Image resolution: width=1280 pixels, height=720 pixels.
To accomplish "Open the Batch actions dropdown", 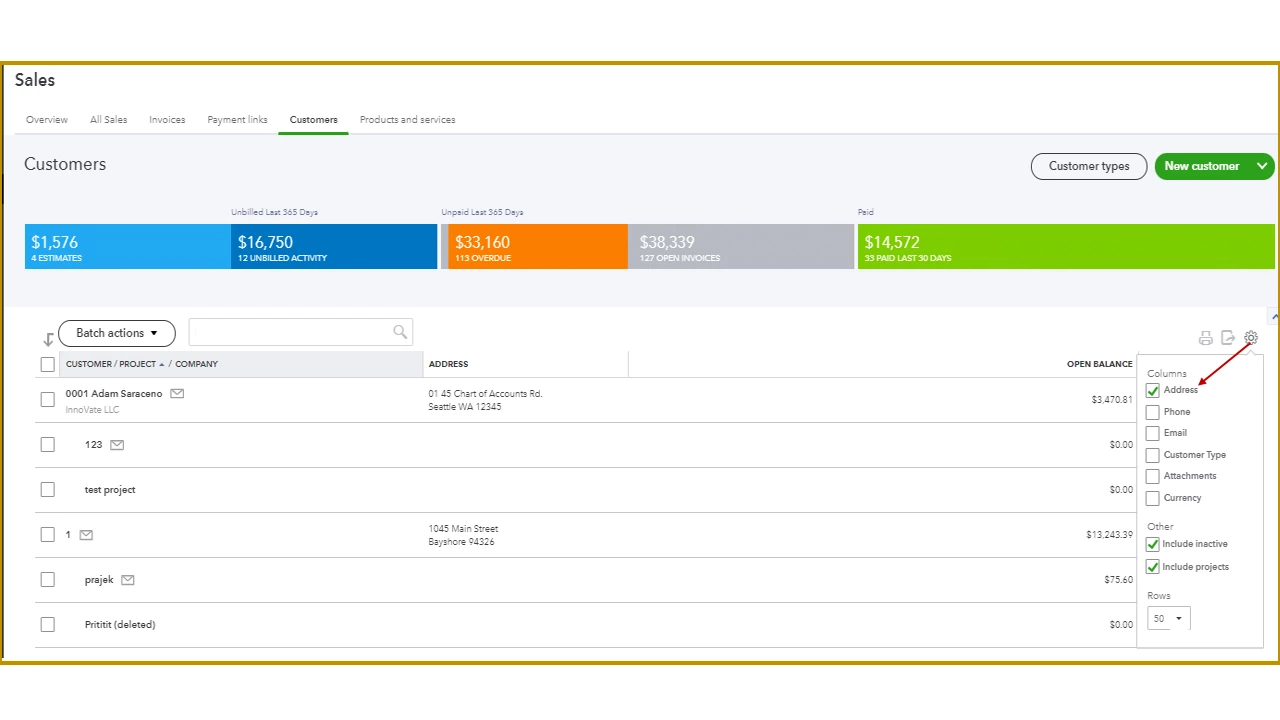I will [117, 333].
